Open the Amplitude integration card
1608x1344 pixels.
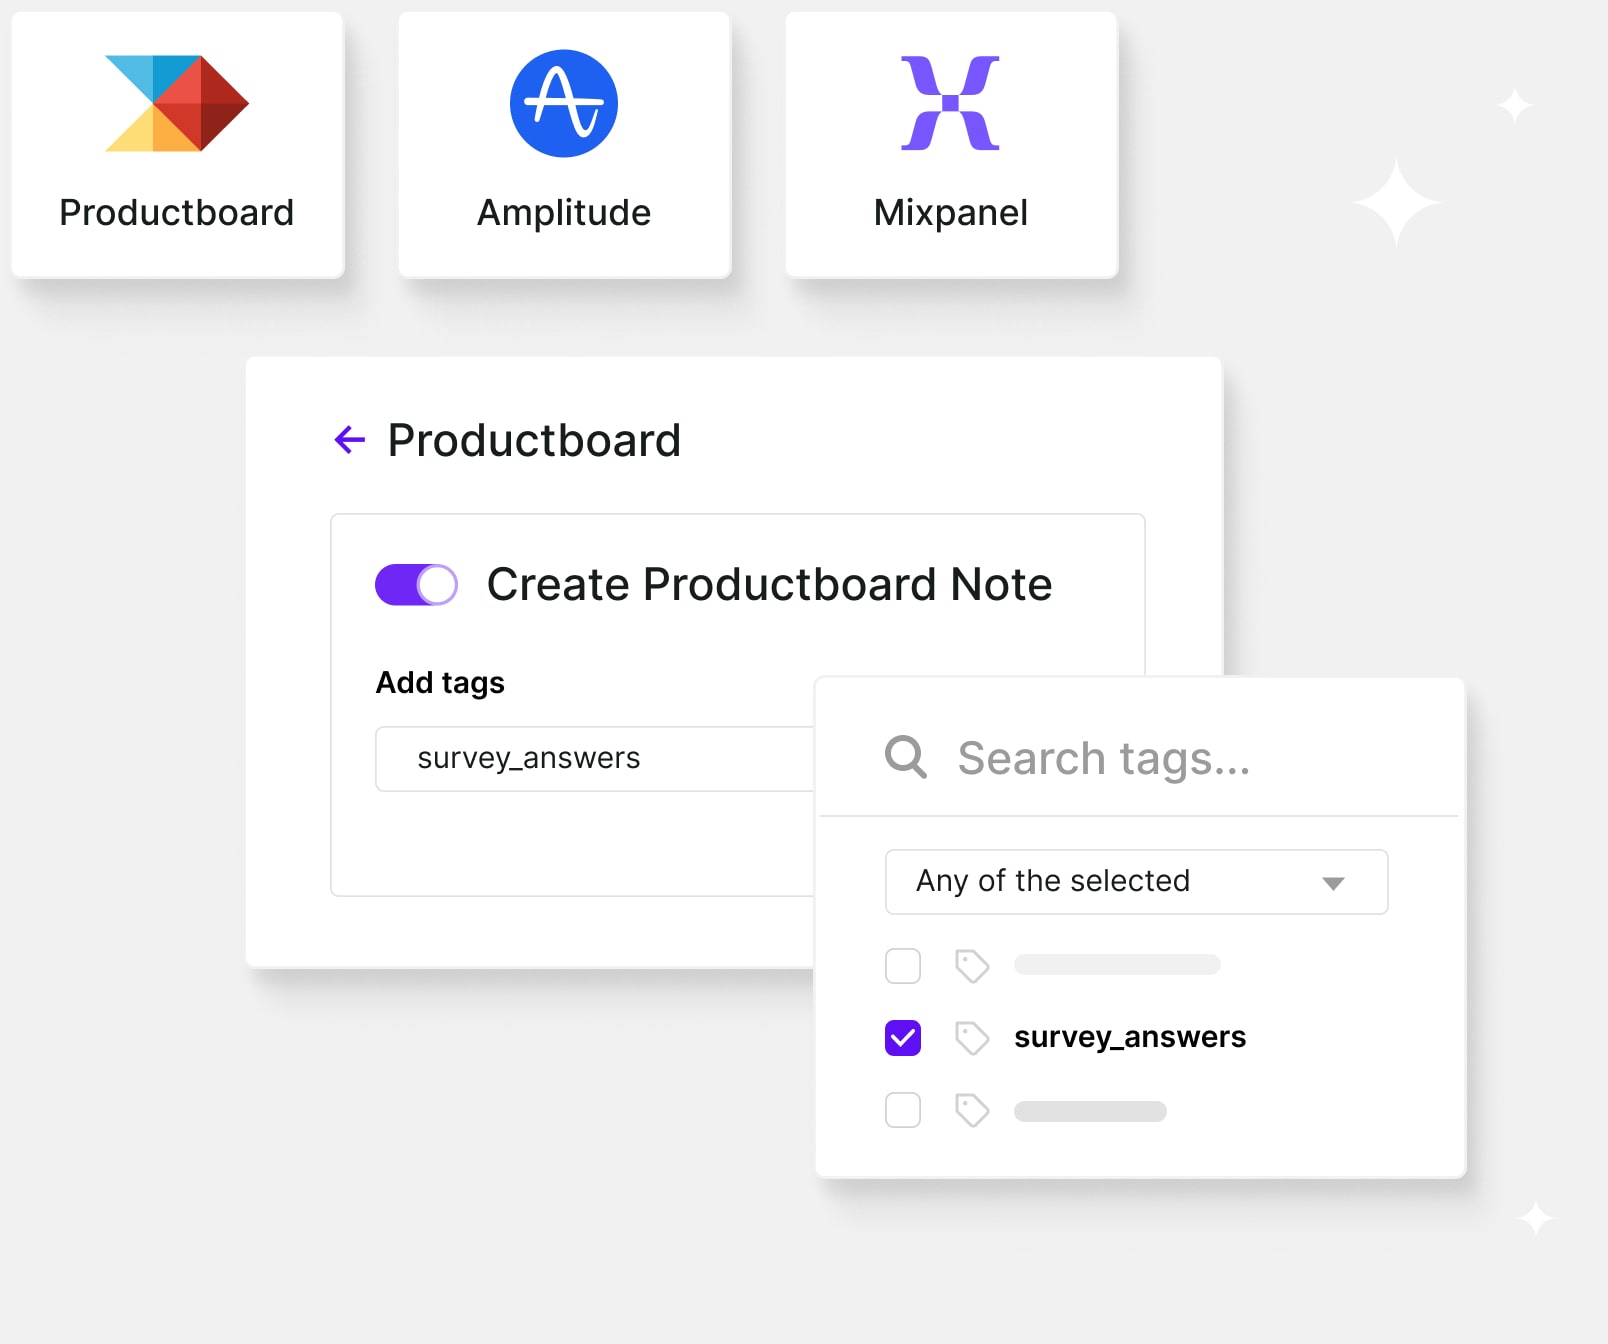click(565, 145)
